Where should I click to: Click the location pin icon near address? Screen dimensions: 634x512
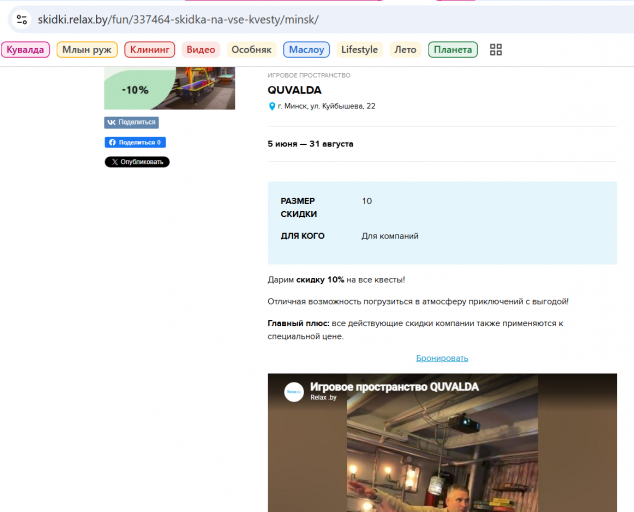[x=272, y=106]
